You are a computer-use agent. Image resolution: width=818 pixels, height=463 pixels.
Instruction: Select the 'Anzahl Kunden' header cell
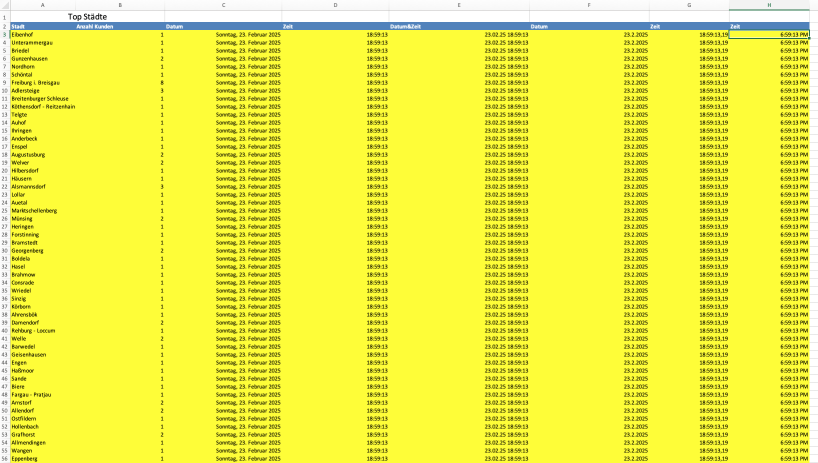[x=96, y=26]
